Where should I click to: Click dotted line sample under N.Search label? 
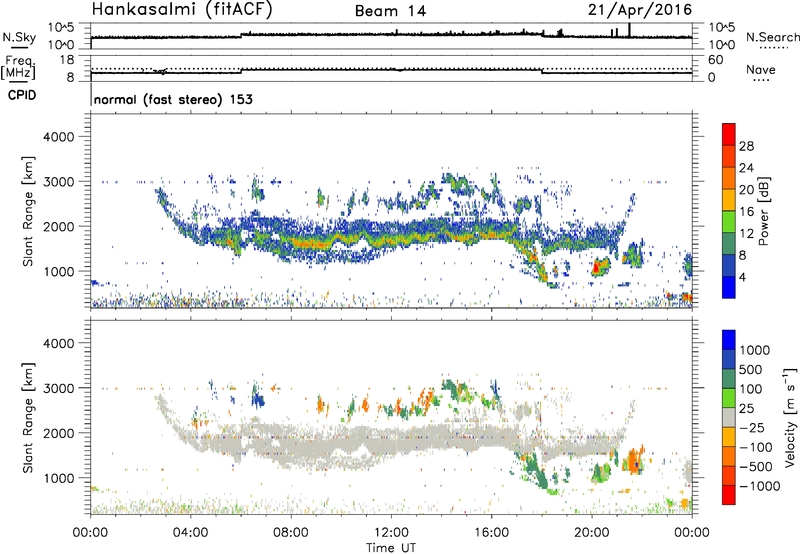tap(773, 48)
